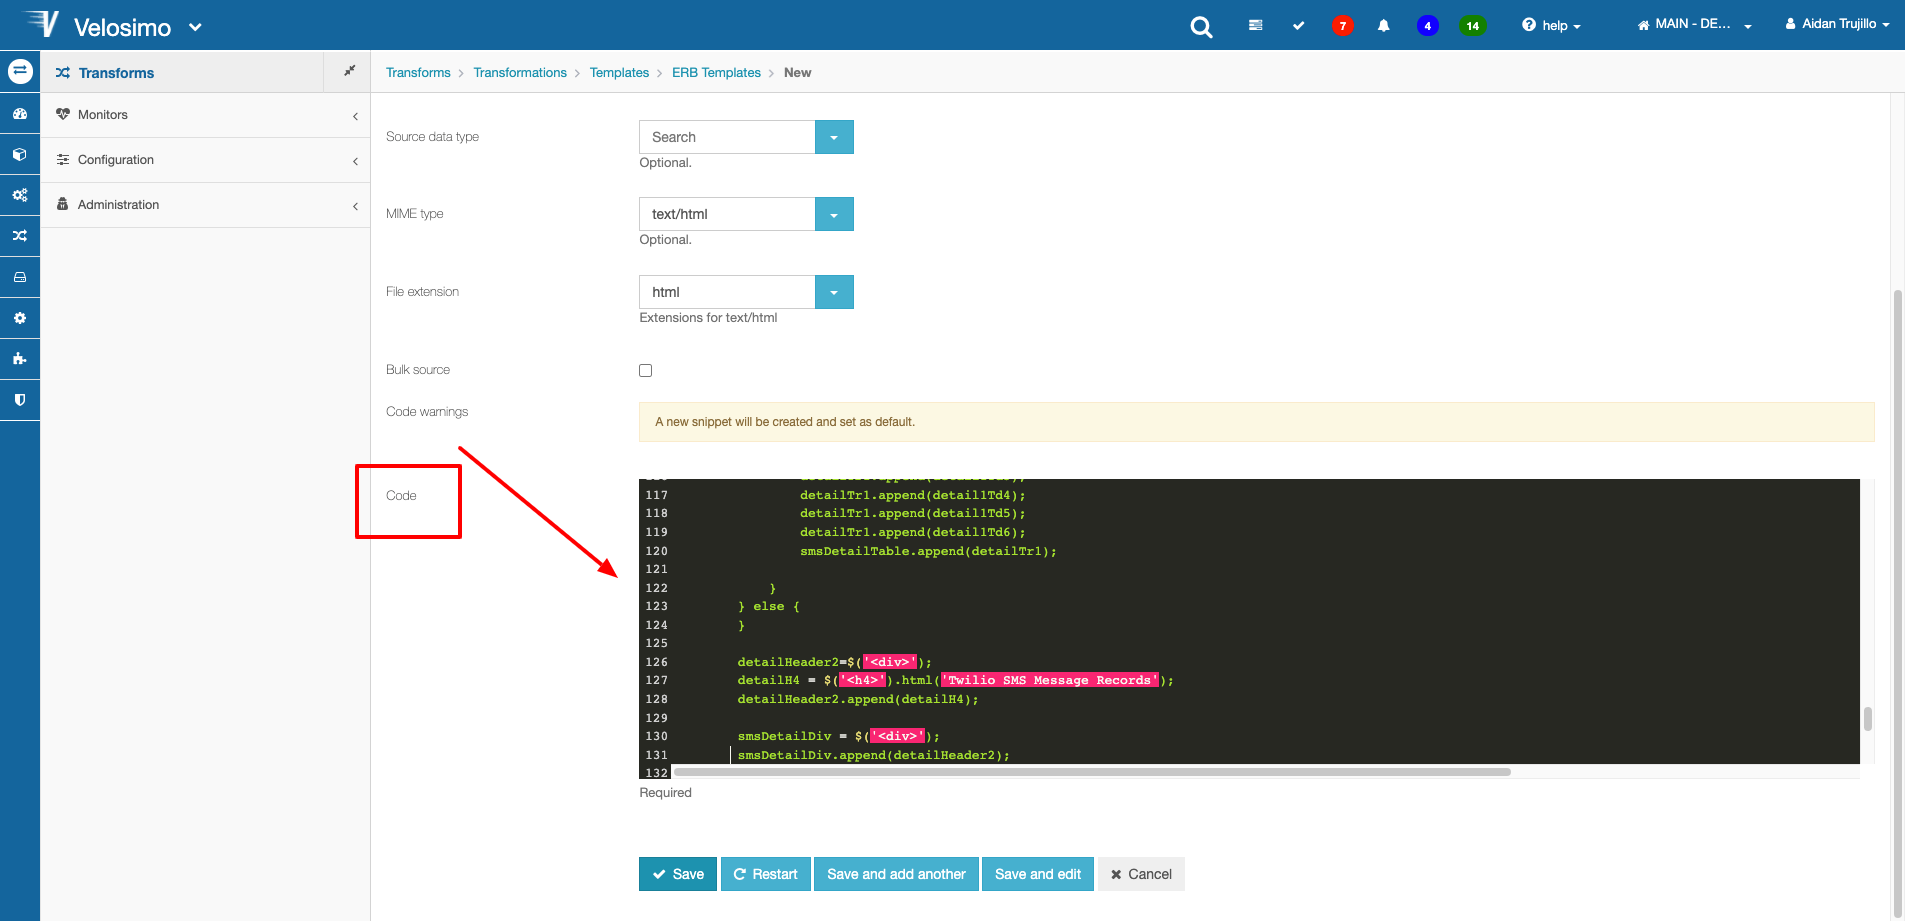Open the shield security icon in the sidebar
1905x921 pixels.
tap(20, 400)
